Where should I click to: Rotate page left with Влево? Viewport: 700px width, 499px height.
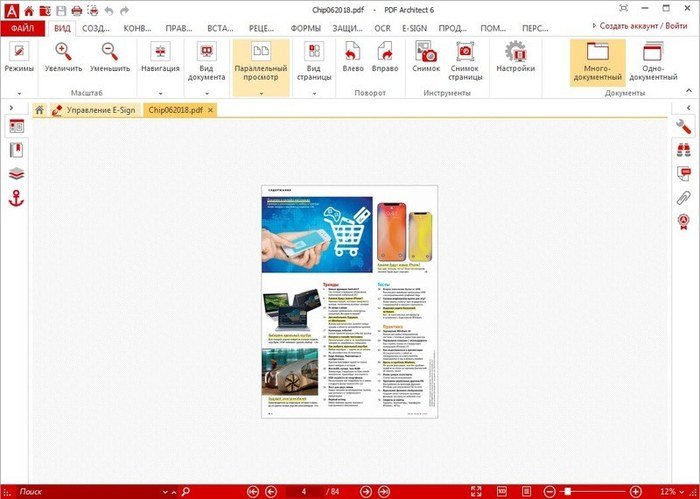(x=351, y=58)
